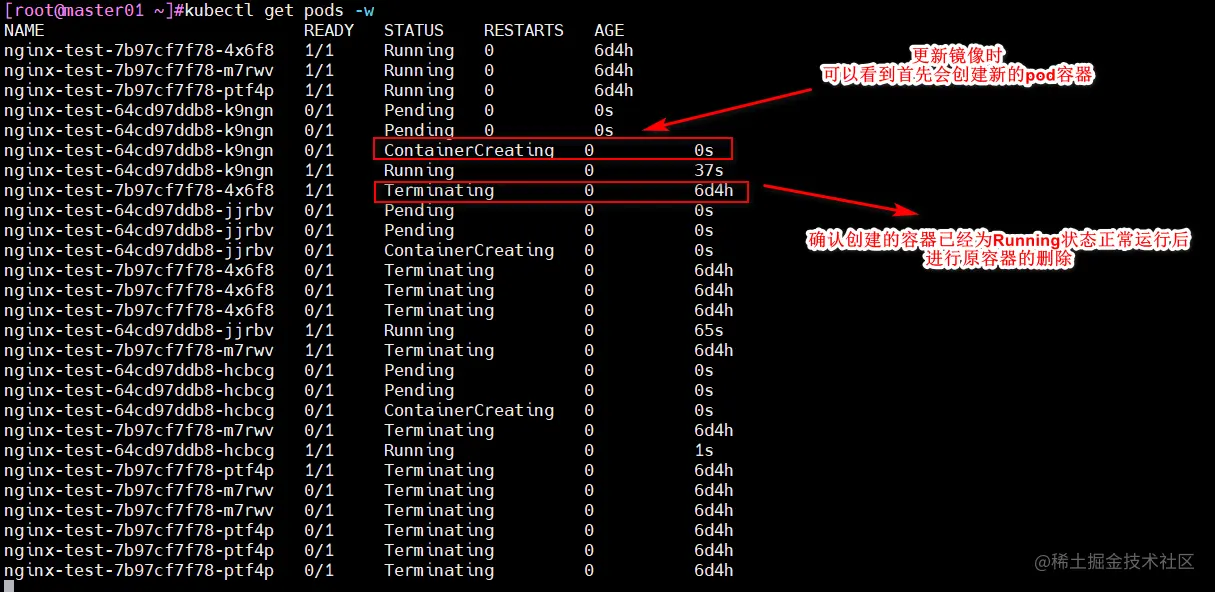This screenshot has height=592, width=1215.
Task: Click Running status in the 37s row
Action: click(x=419, y=170)
